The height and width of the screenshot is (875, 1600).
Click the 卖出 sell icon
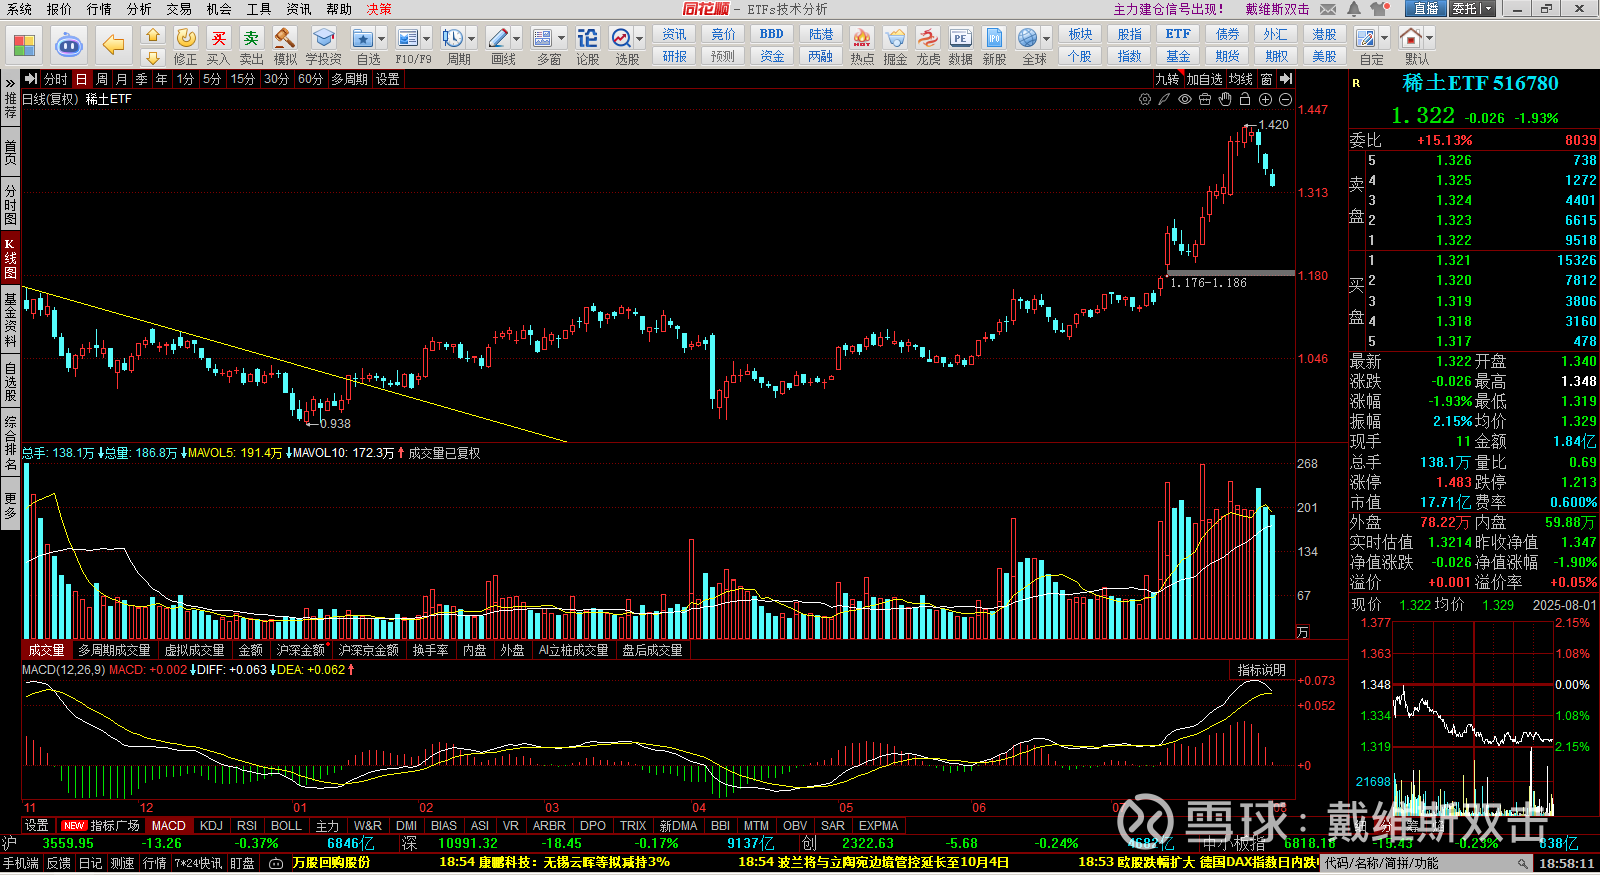click(251, 38)
